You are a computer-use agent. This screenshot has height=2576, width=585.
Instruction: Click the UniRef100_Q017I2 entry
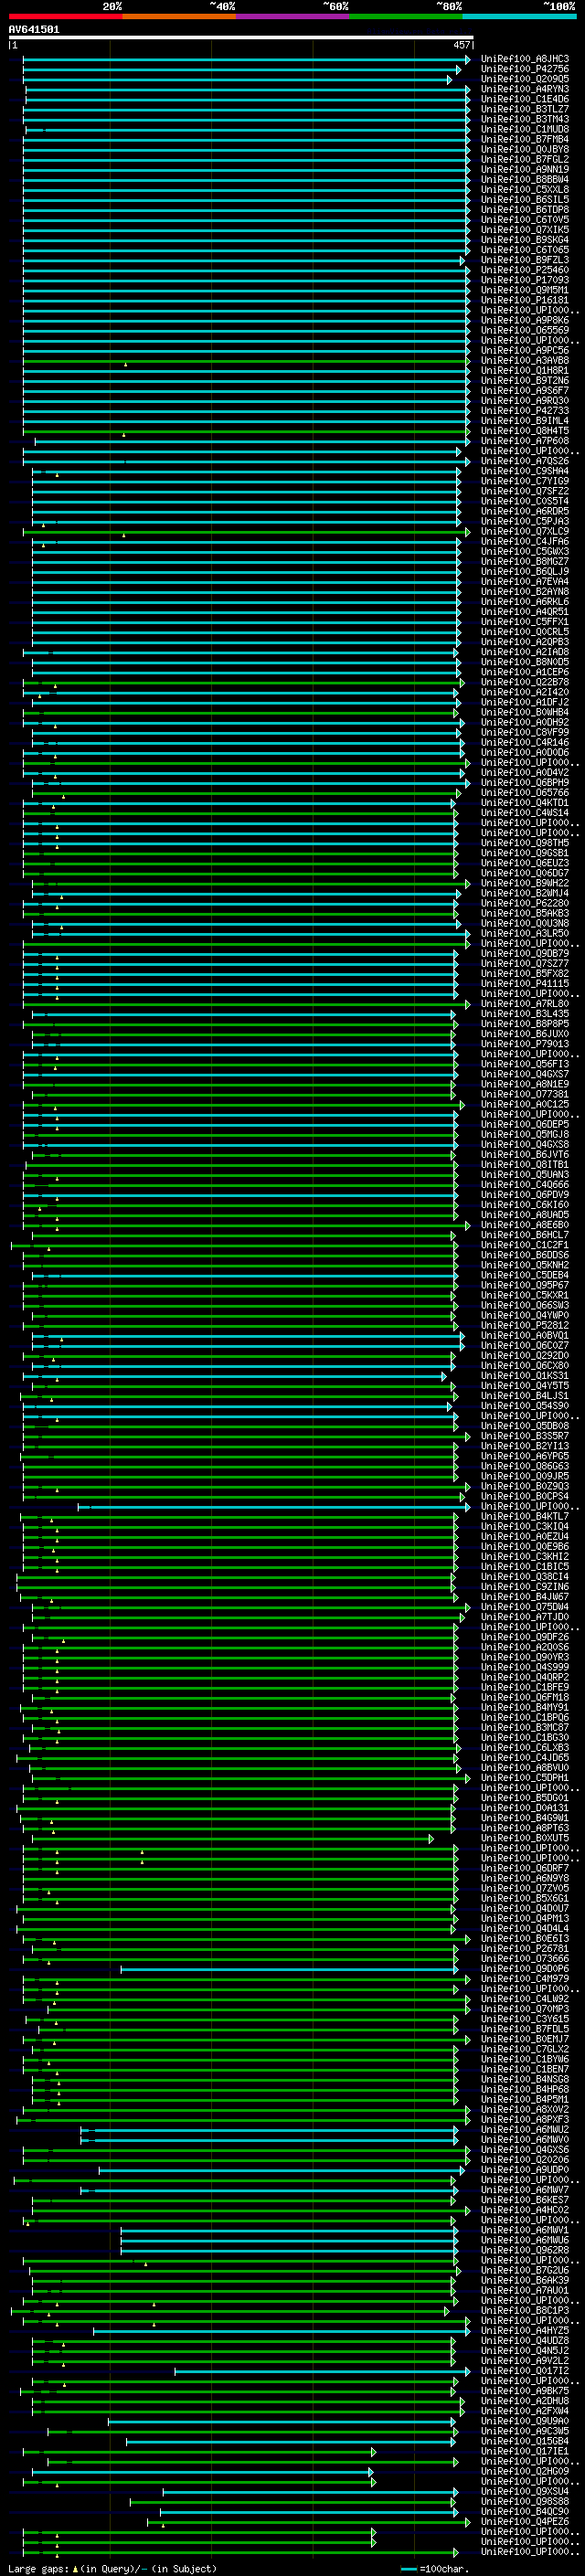click(x=525, y=2371)
